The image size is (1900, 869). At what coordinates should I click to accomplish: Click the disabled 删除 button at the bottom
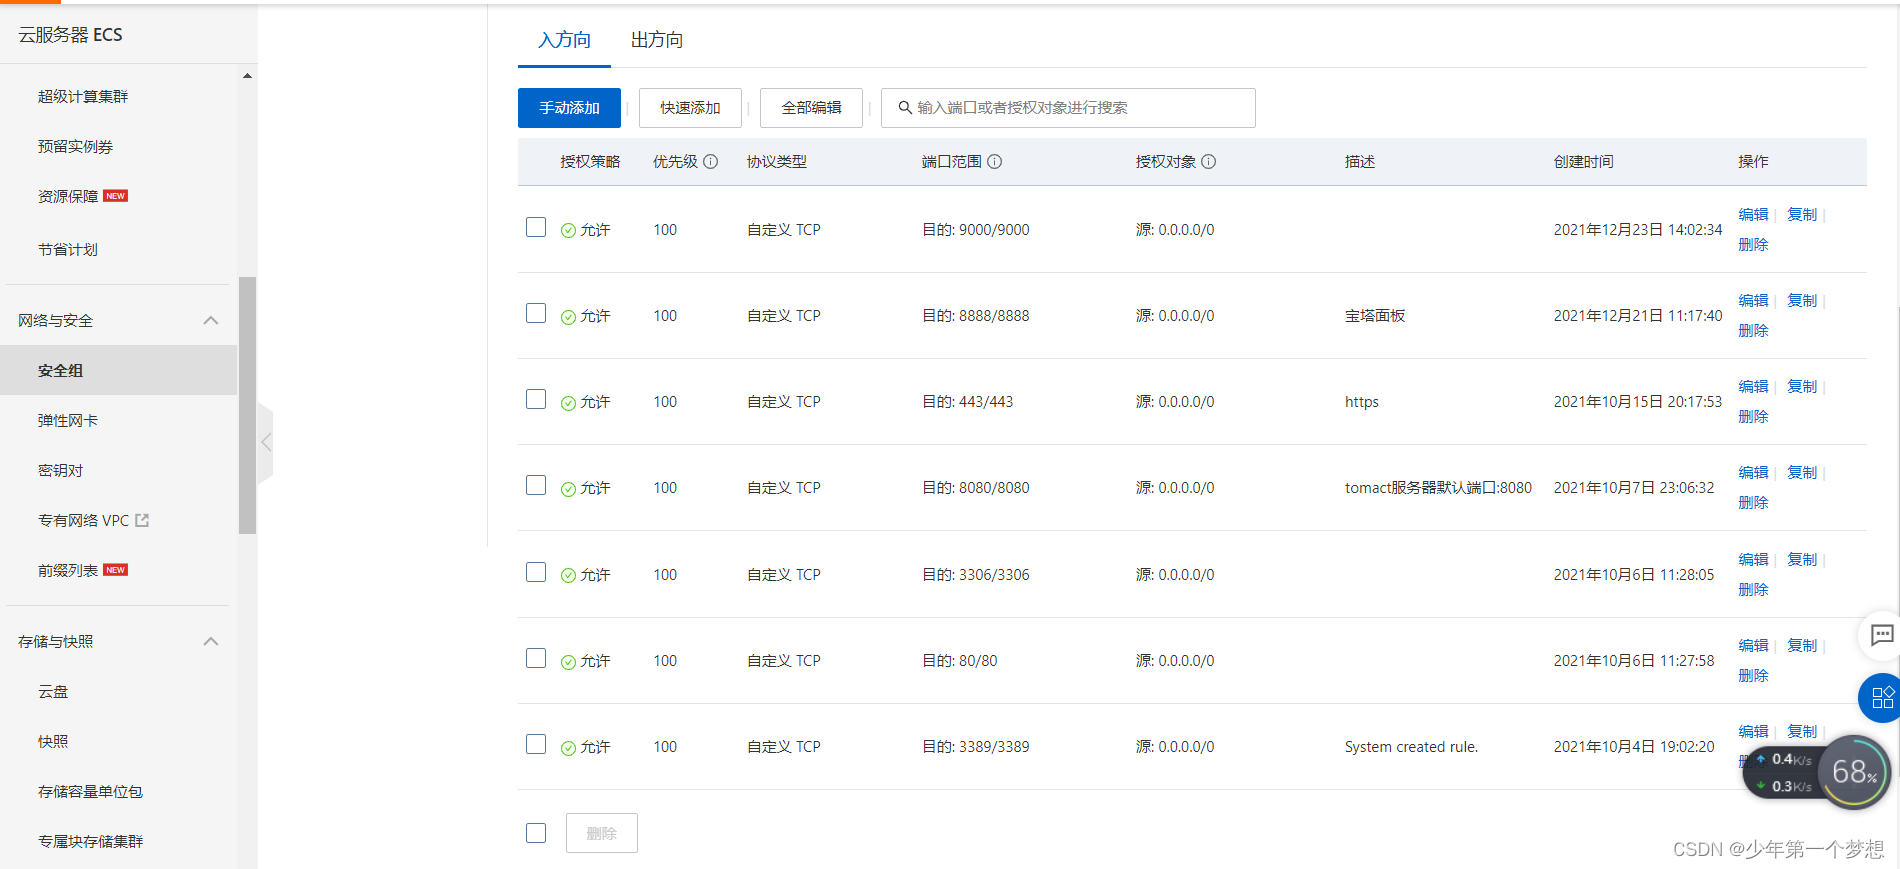[601, 833]
